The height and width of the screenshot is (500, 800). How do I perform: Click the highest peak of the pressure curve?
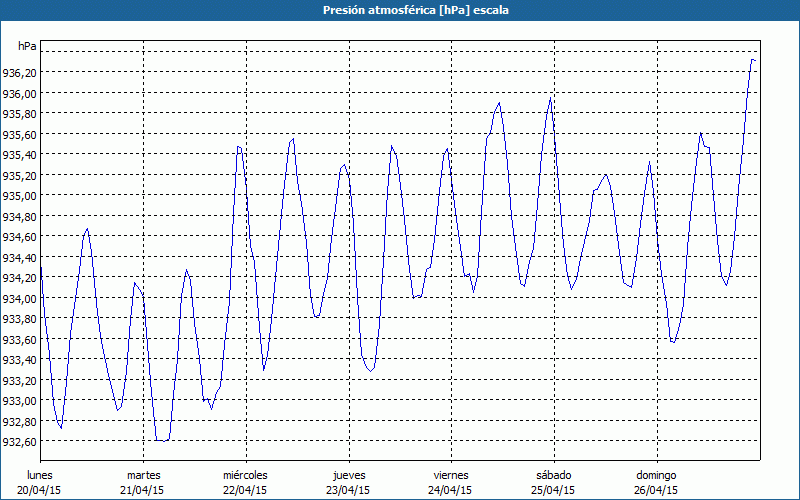click(752, 60)
